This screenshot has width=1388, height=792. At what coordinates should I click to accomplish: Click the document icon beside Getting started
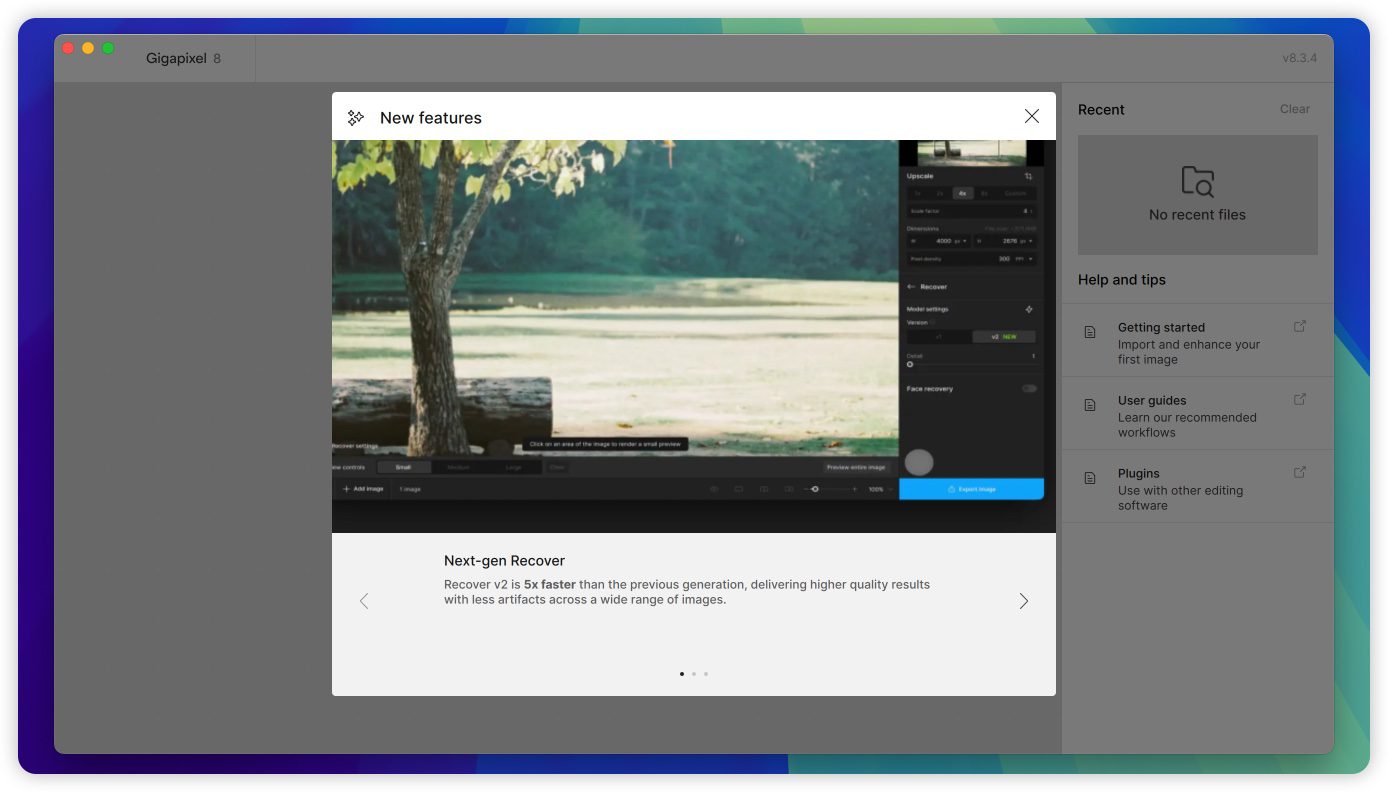pos(1091,332)
